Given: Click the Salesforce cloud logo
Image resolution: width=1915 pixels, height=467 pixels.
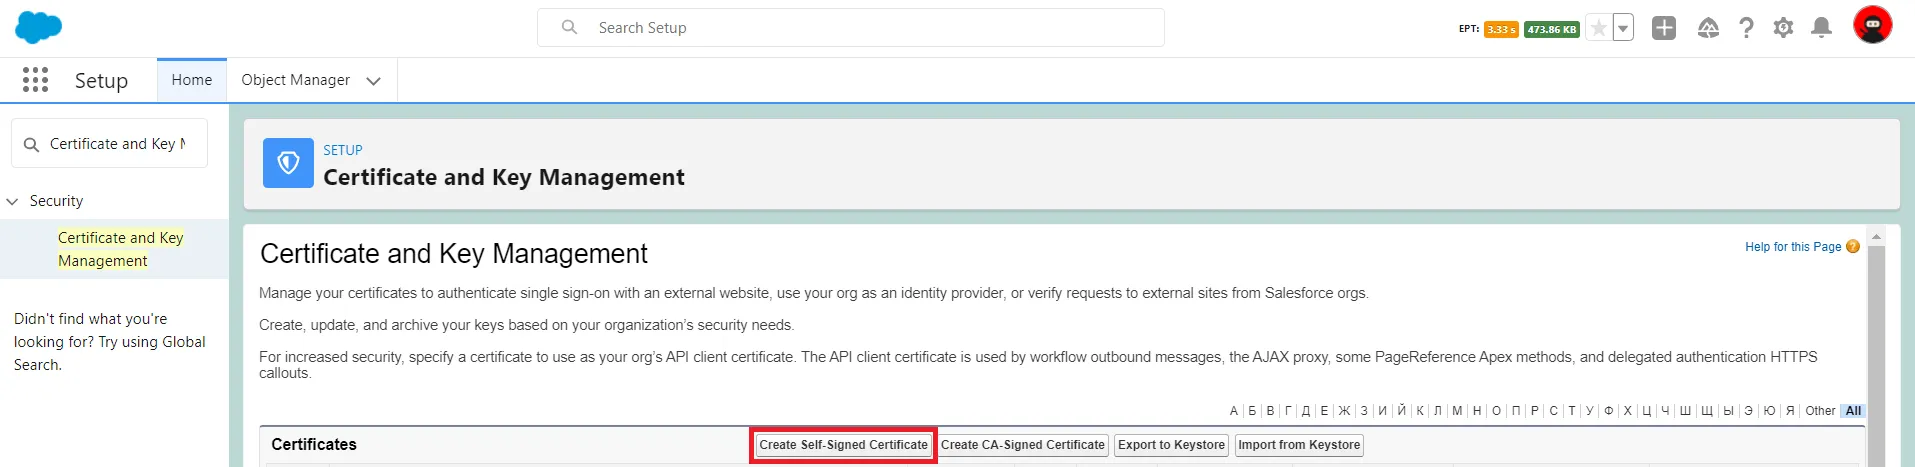Looking at the screenshot, I should point(38,27).
